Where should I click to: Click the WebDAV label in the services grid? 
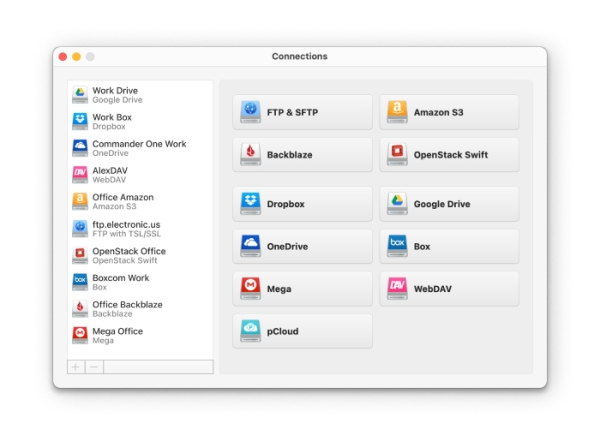[x=433, y=289]
